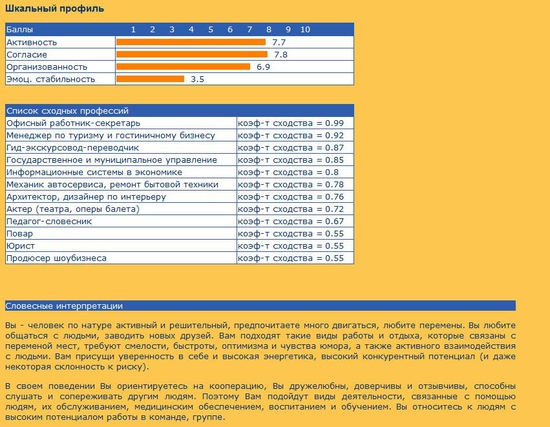Click the Словесные интерпретации header bar

click(x=260, y=306)
